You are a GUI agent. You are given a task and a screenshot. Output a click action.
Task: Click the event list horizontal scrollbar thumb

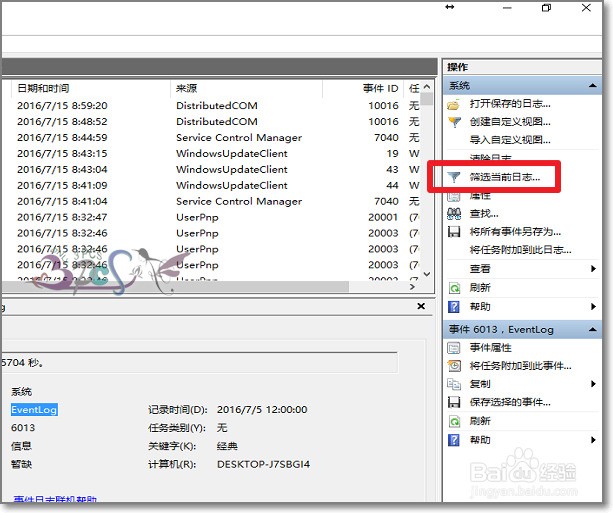[x=175, y=287]
